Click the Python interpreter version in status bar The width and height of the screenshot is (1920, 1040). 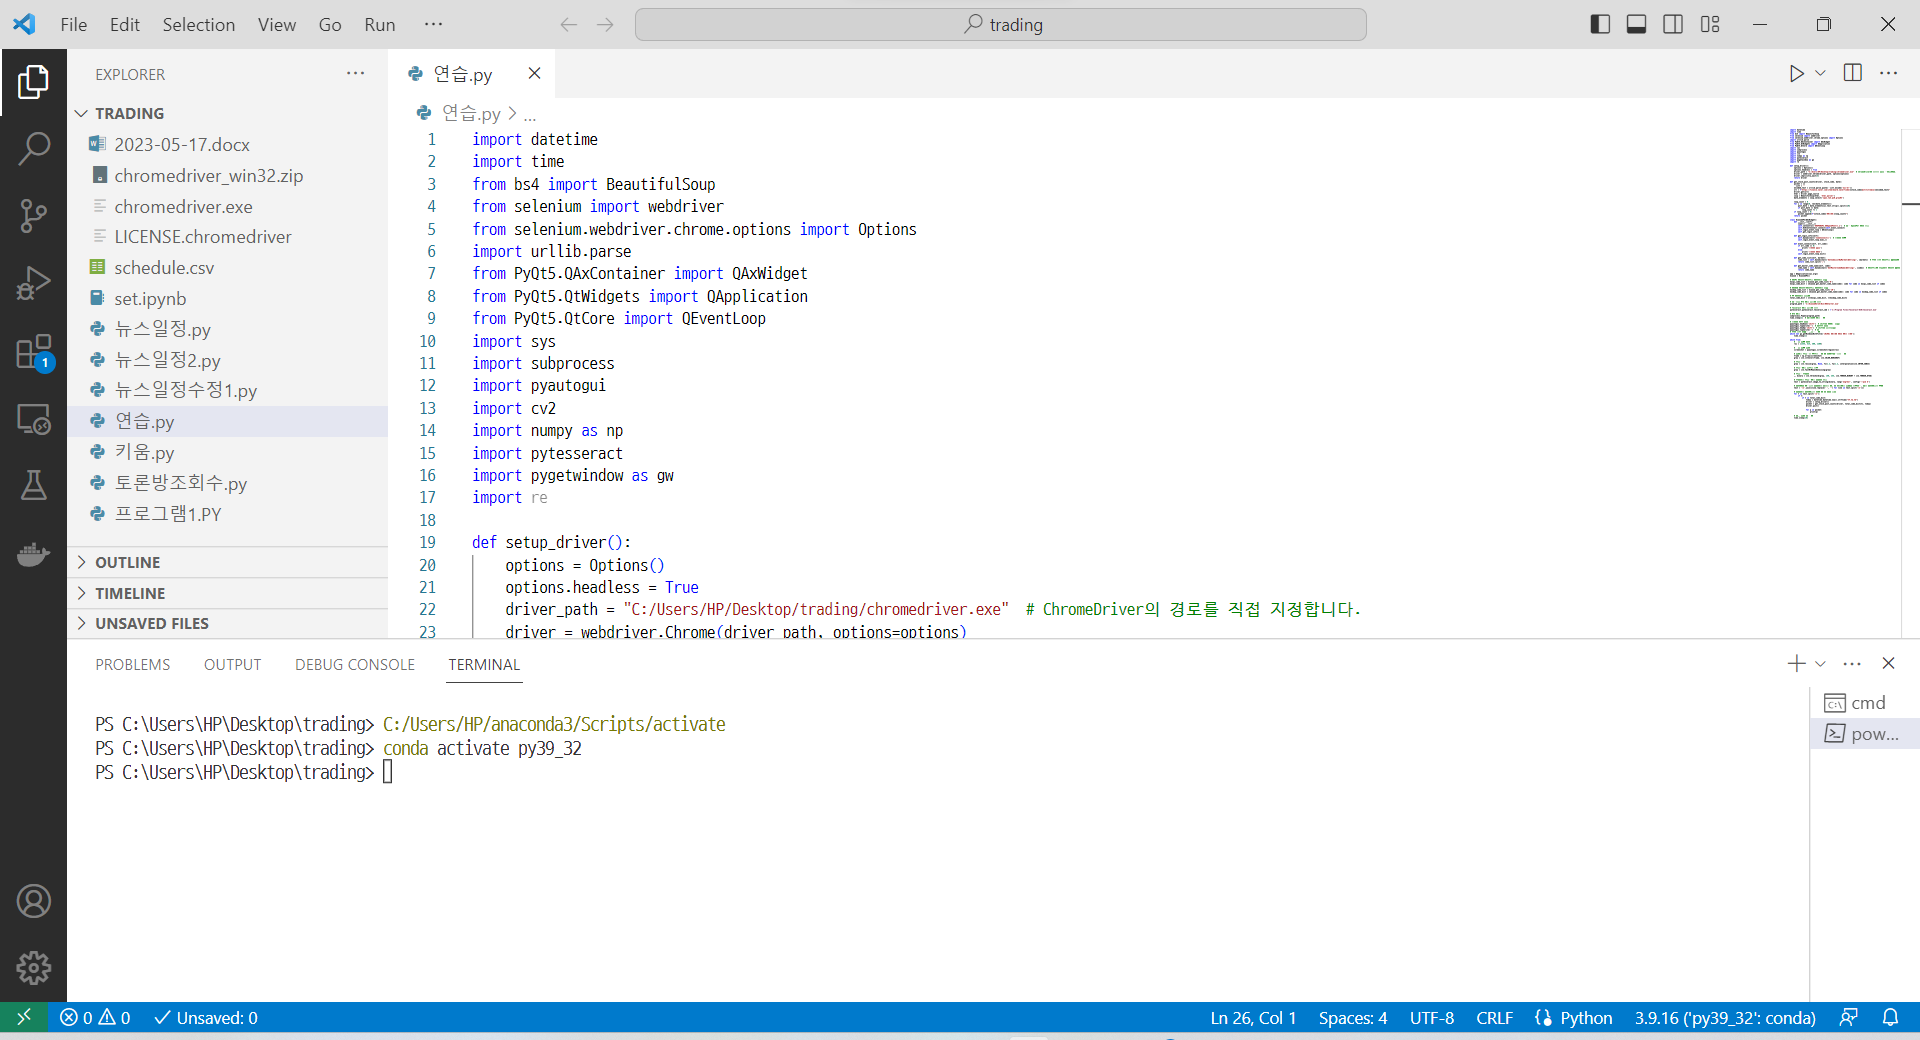[1724, 1018]
